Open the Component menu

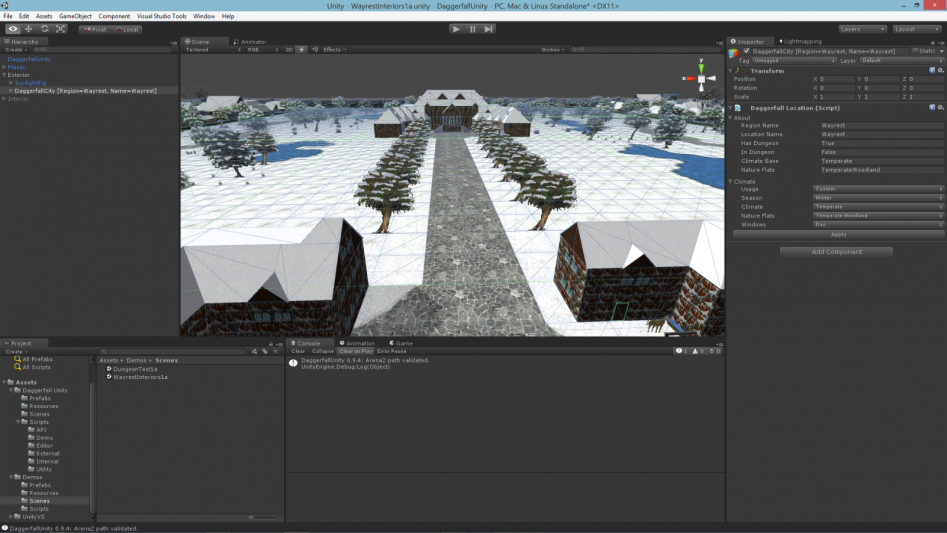click(114, 16)
